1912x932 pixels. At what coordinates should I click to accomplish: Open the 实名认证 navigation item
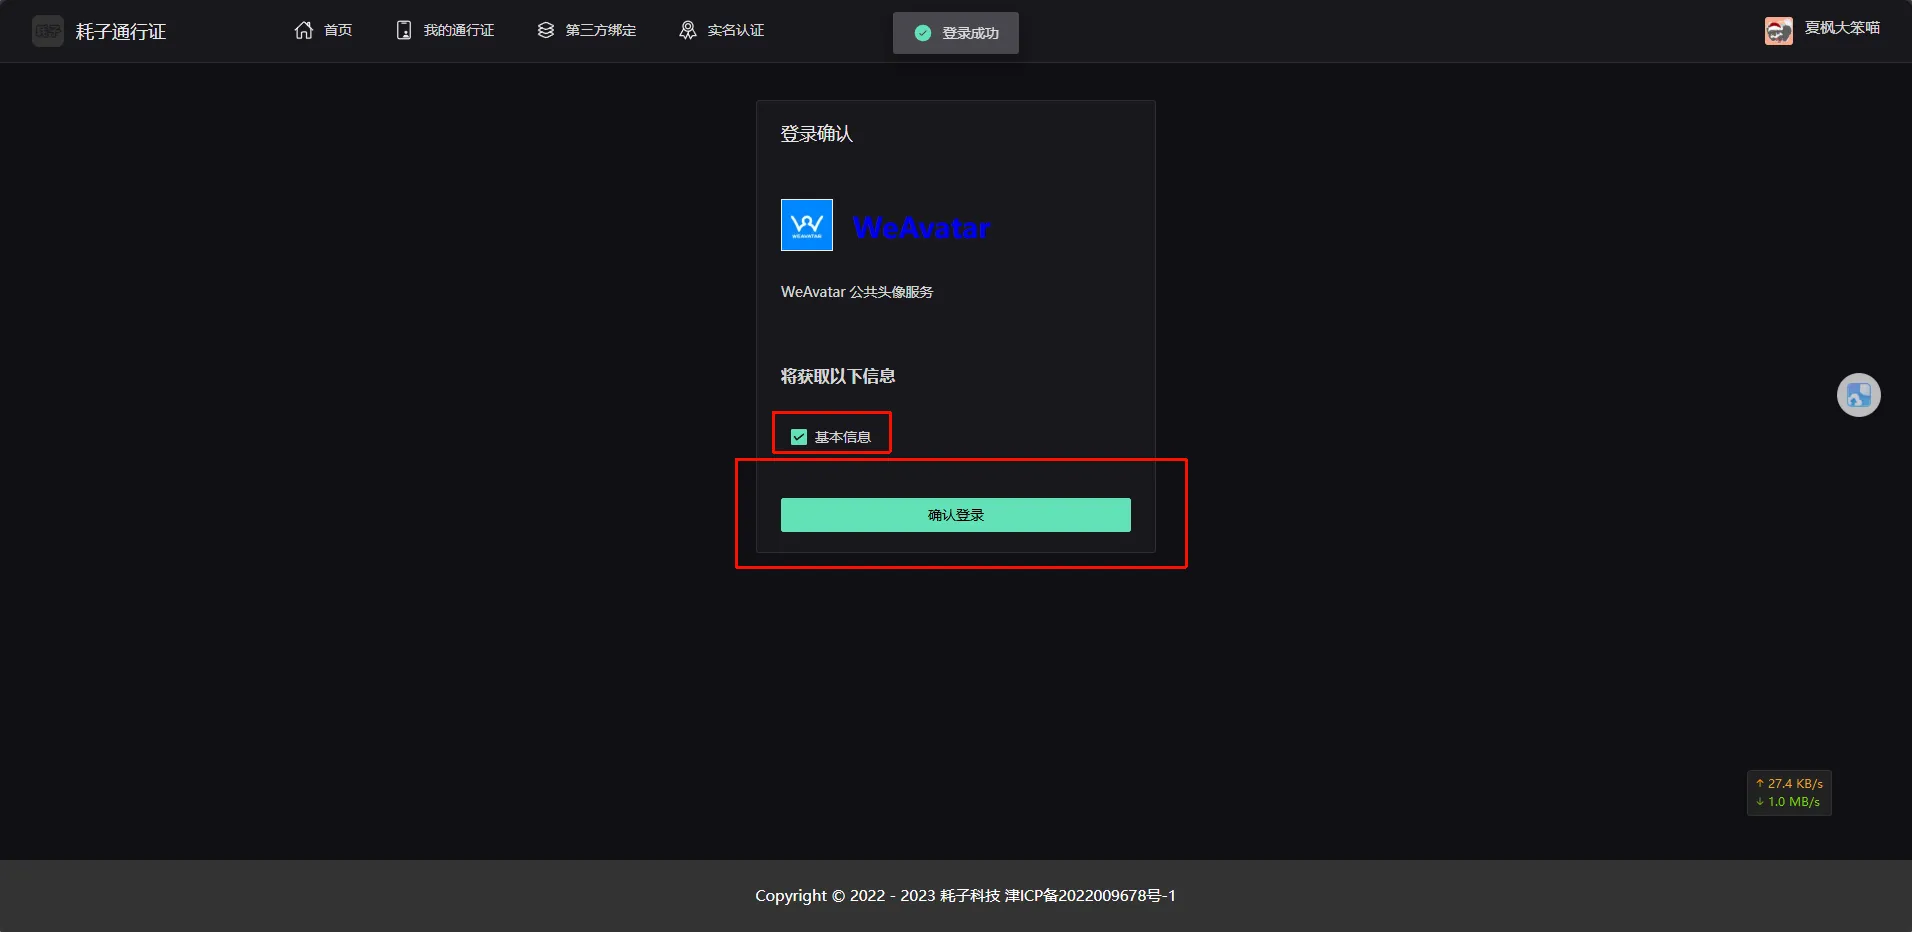[736, 30]
